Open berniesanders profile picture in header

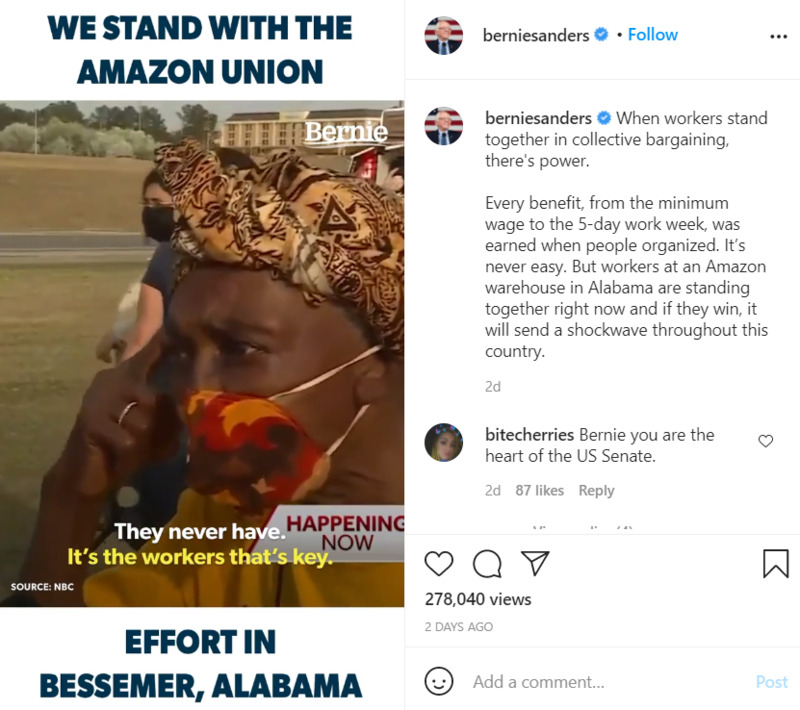444,35
